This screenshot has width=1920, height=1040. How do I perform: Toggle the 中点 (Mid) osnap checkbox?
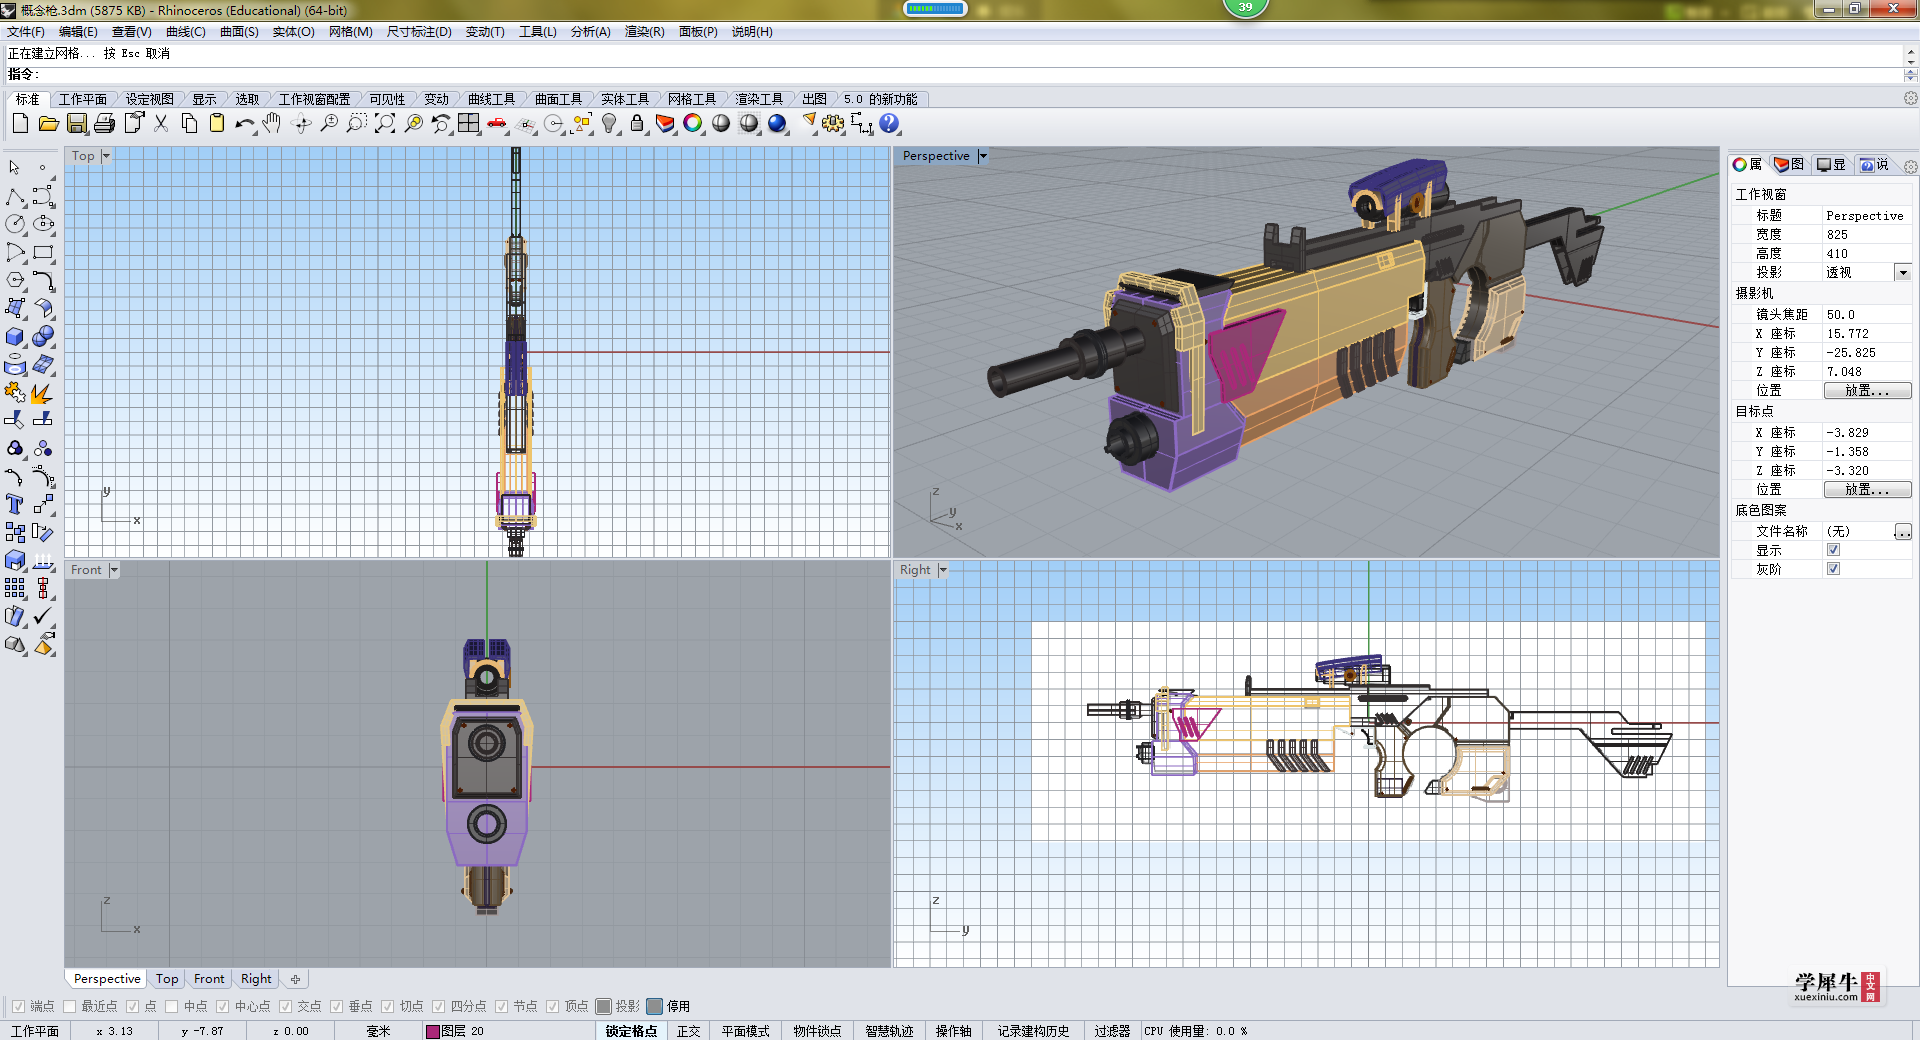171,1006
